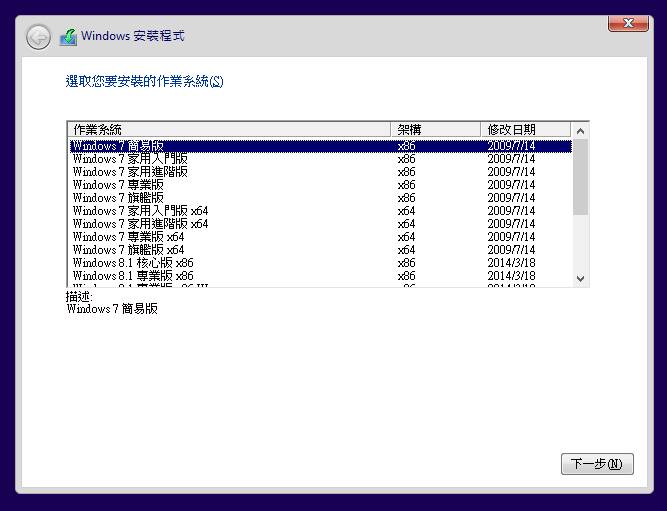Select Windows 7 家用入門版 x86 row
Screen dimensions: 667x511
pyautogui.click(x=321, y=159)
